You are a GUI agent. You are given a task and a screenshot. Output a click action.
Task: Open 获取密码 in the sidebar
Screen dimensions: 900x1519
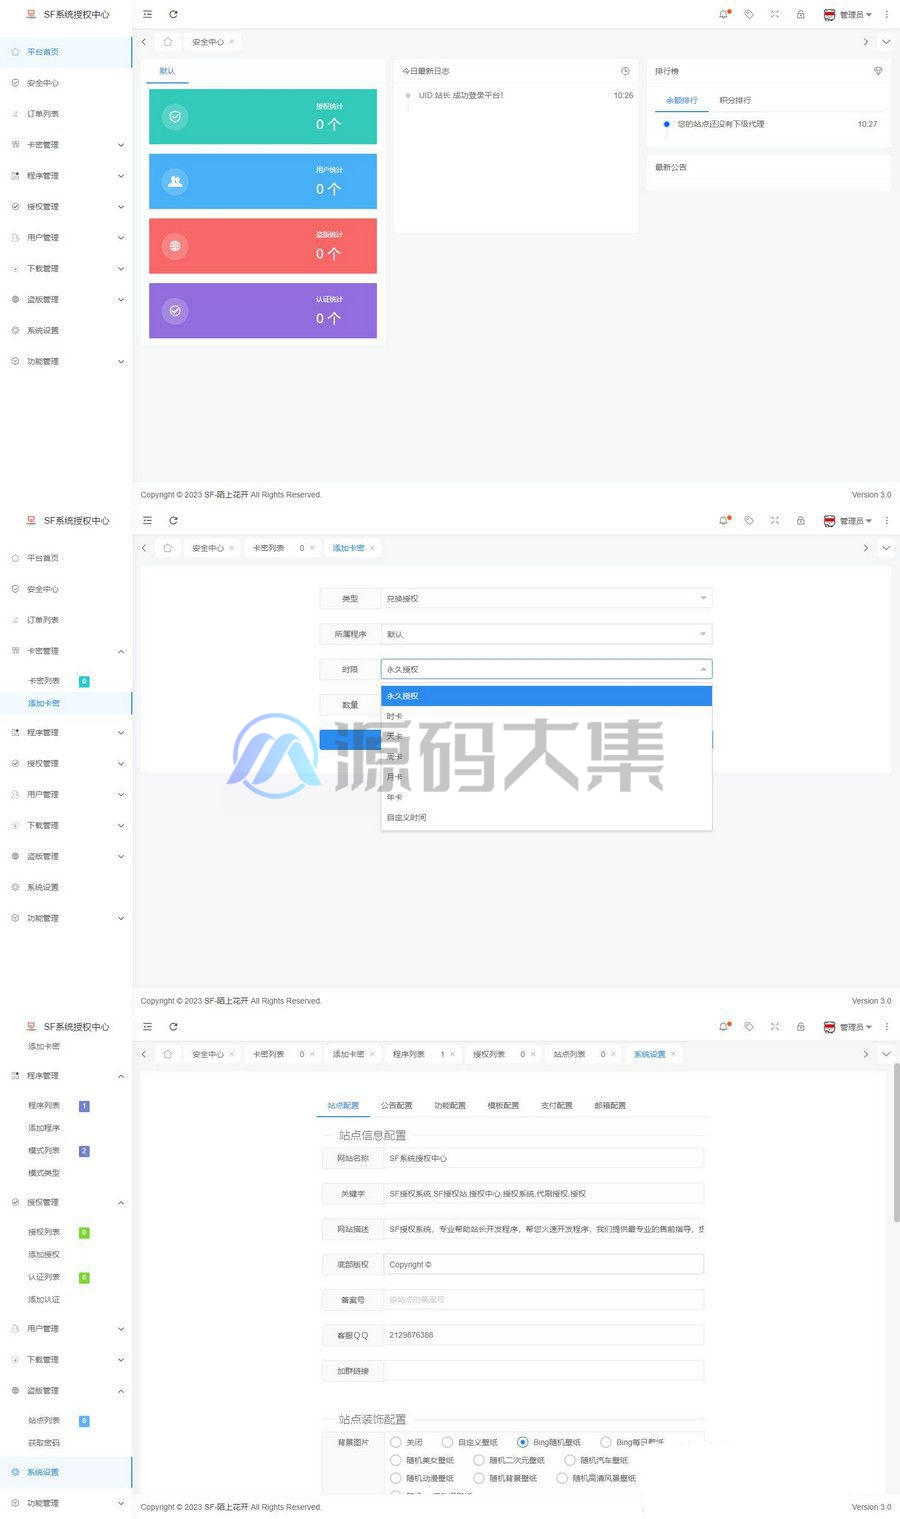44,1443
